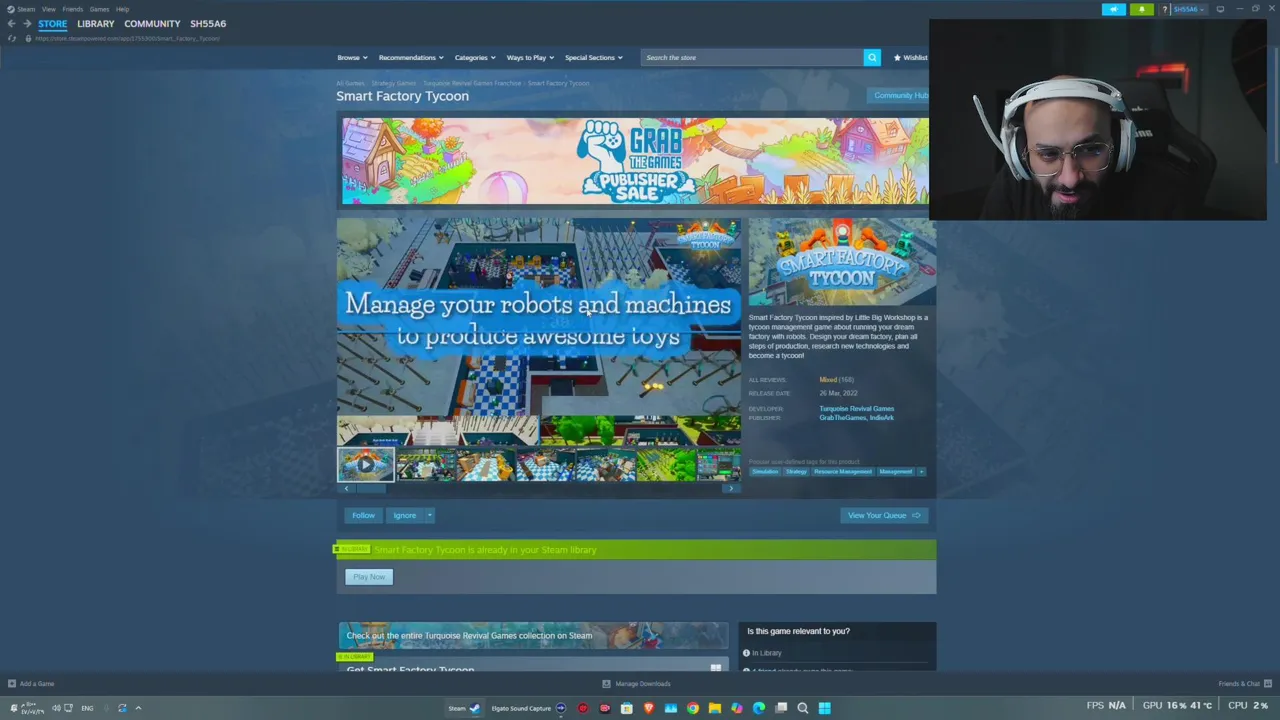
Task: Click the Play Now button
Action: tap(369, 577)
